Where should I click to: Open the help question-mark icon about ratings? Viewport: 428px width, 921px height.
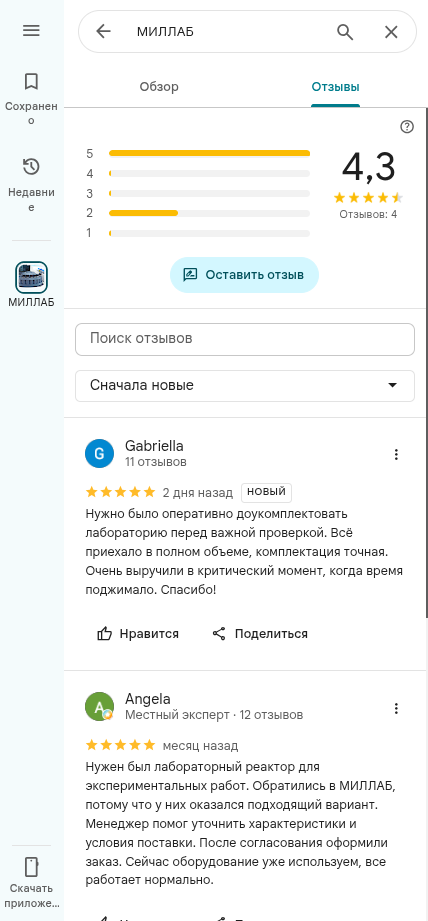coord(407,127)
